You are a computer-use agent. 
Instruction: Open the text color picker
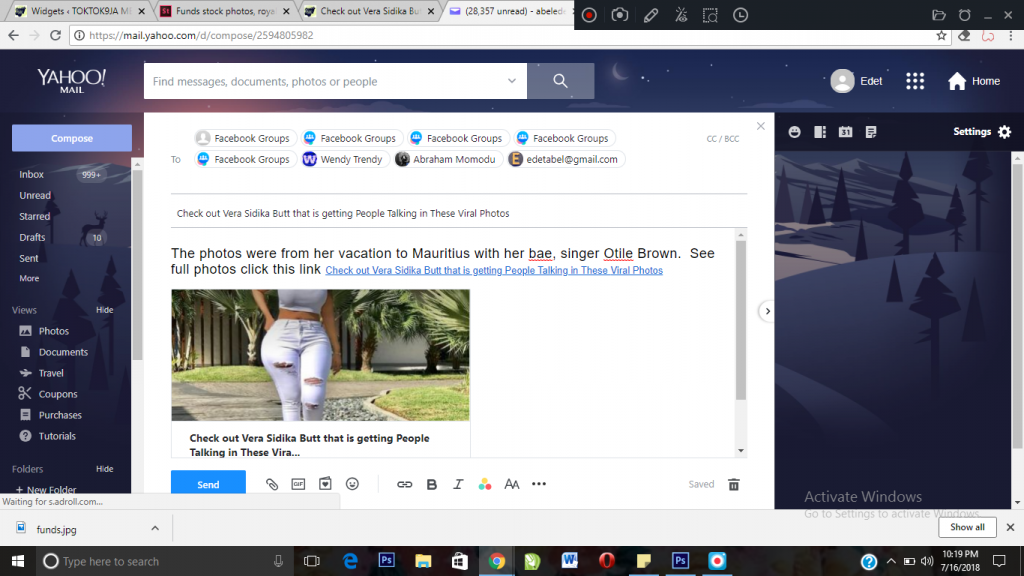point(485,485)
